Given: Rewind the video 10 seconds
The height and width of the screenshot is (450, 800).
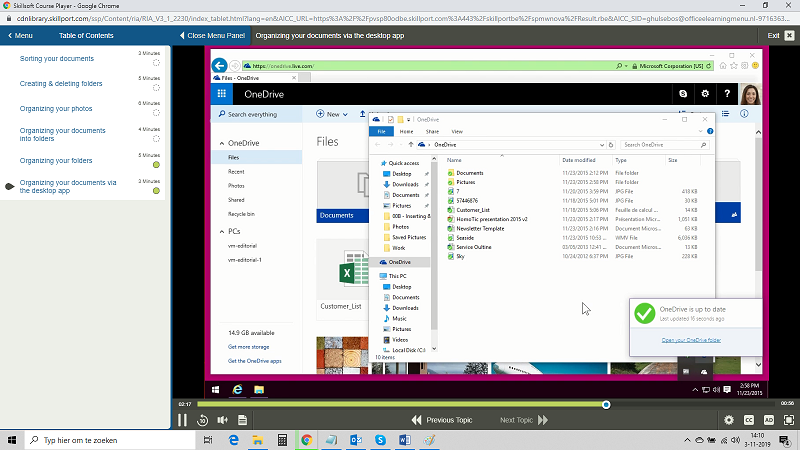Looking at the screenshot, I should tap(203, 420).
